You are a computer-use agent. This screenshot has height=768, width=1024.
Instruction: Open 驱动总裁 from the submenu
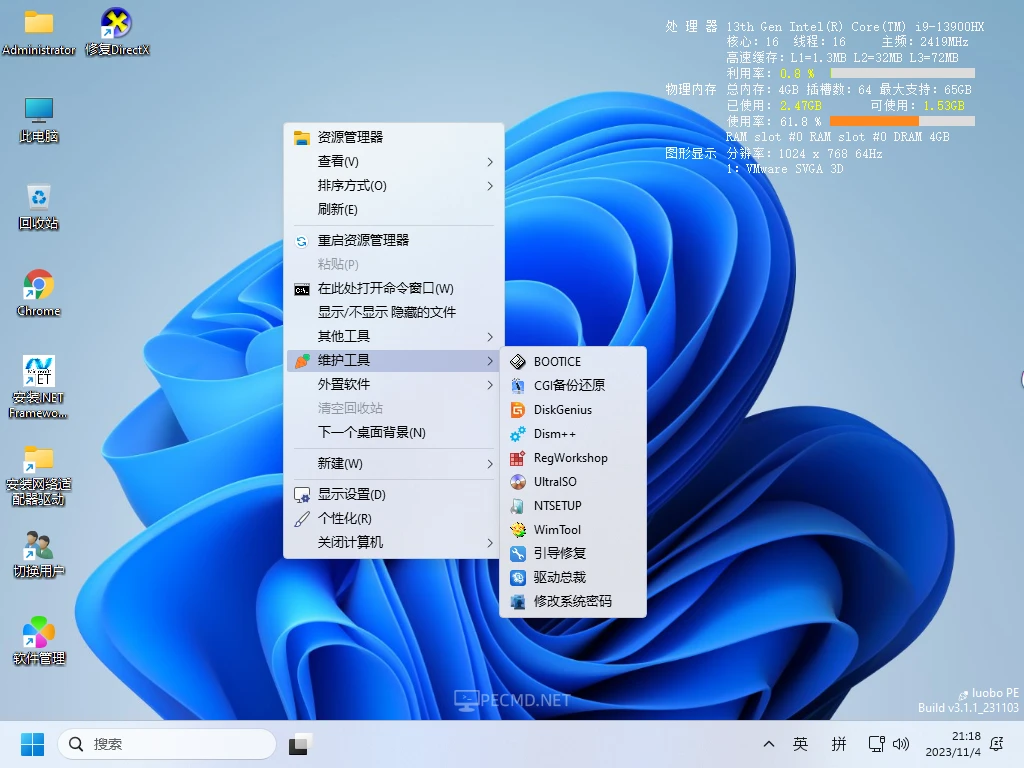[x=573, y=577]
